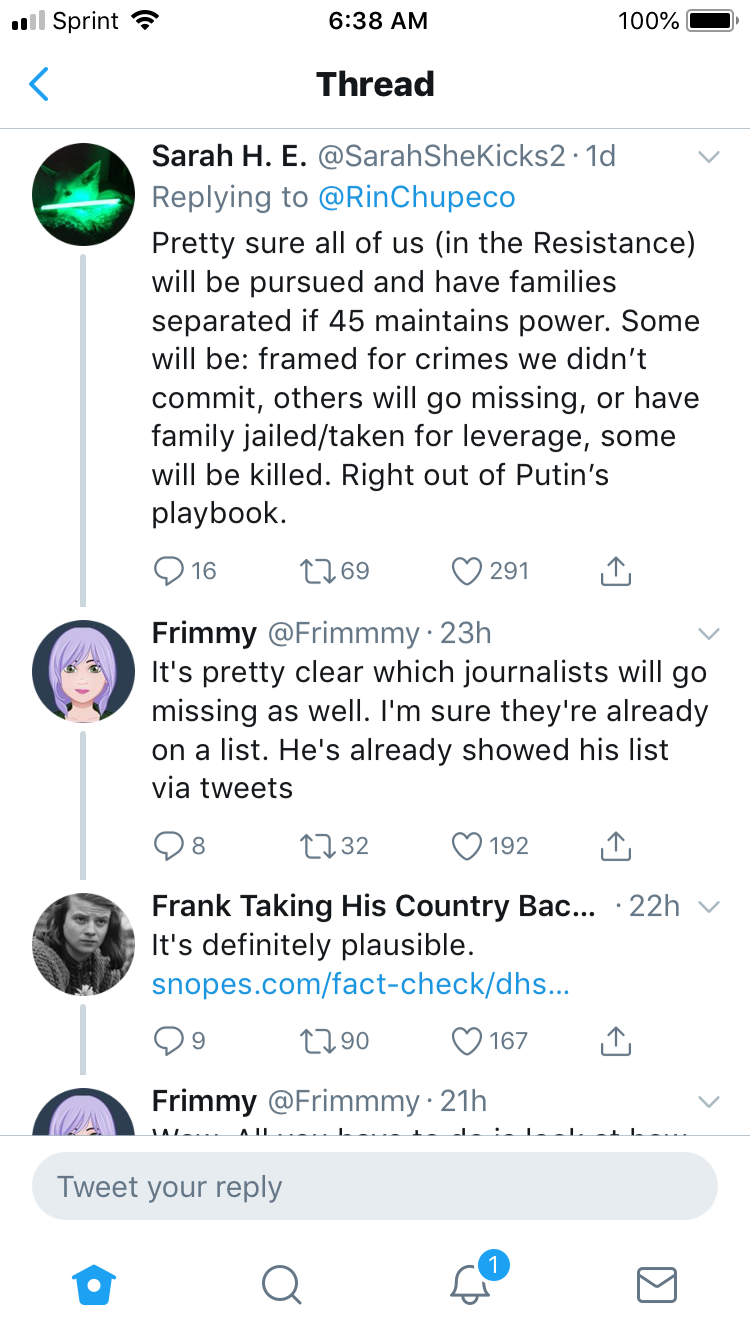Like Sarah H. E.'s tweet
This screenshot has height=1334, width=750.
pos(466,571)
